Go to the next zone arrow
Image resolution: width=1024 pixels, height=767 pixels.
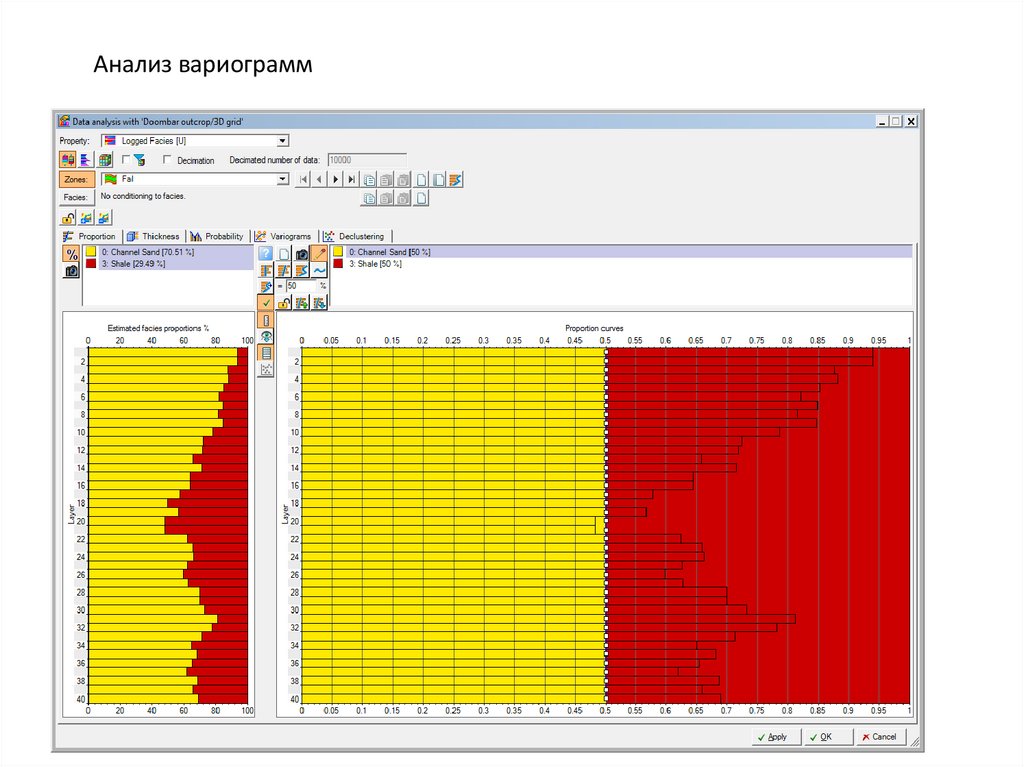click(x=337, y=180)
